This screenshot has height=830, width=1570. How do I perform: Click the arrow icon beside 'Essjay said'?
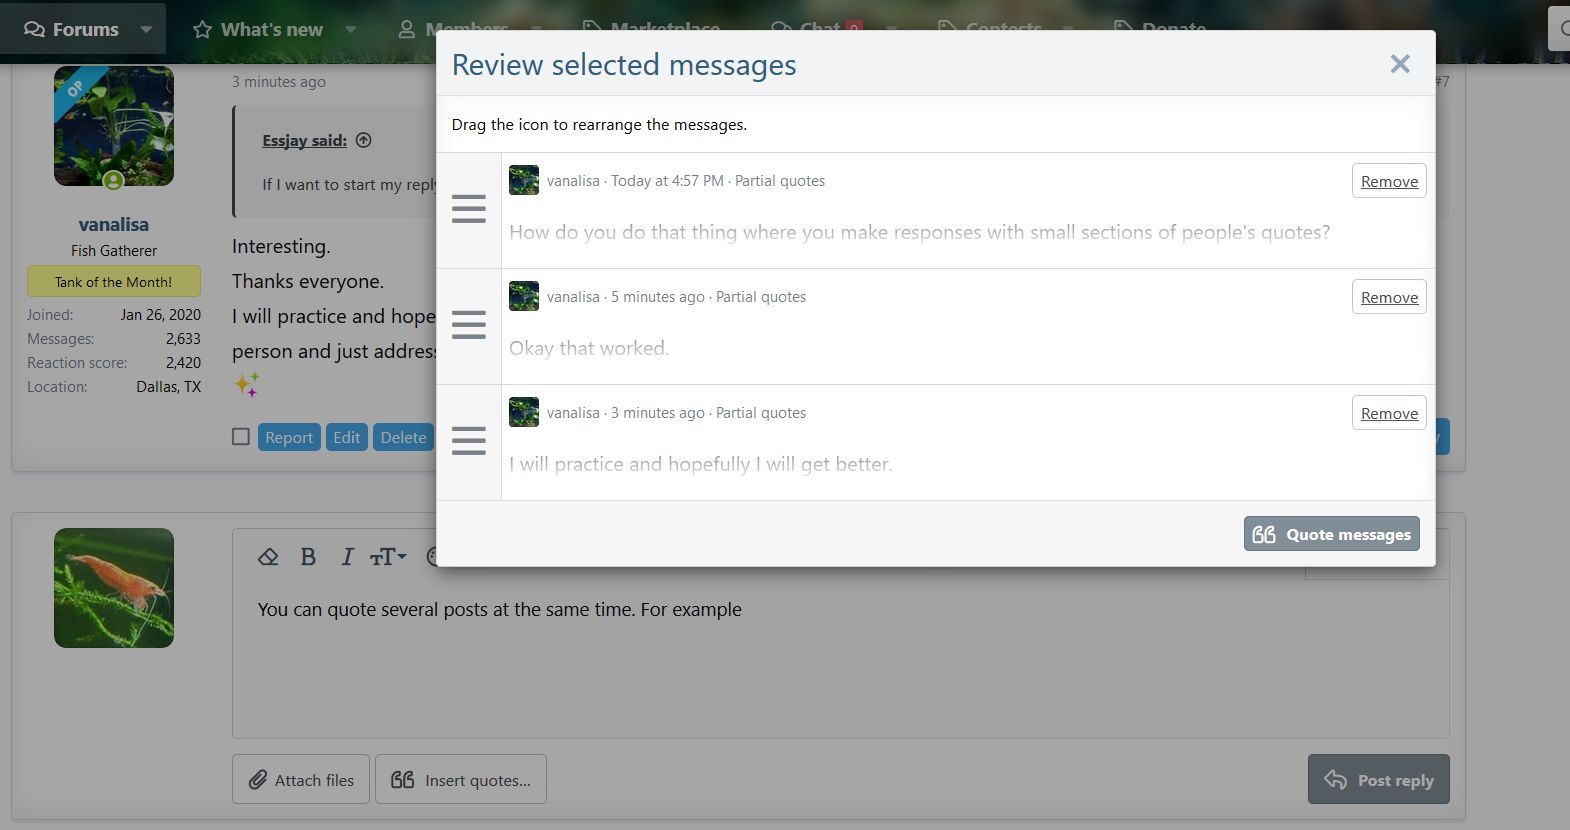pos(364,140)
